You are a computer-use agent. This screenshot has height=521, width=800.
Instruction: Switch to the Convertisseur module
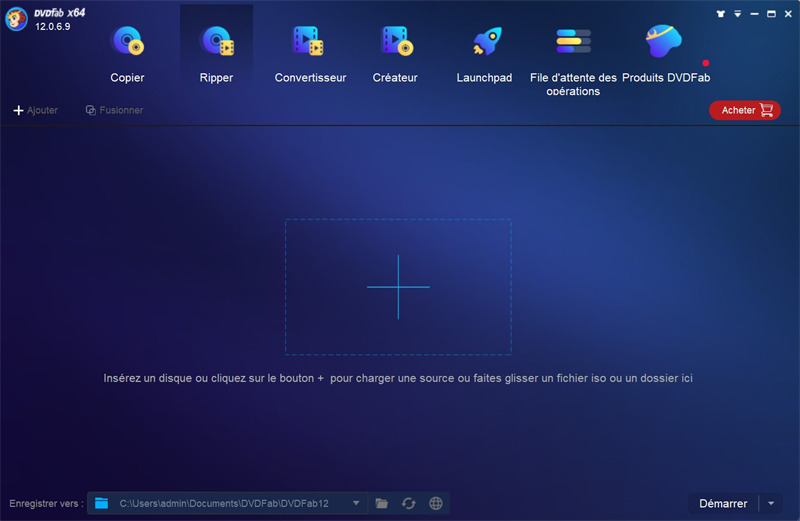(x=310, y=54)
